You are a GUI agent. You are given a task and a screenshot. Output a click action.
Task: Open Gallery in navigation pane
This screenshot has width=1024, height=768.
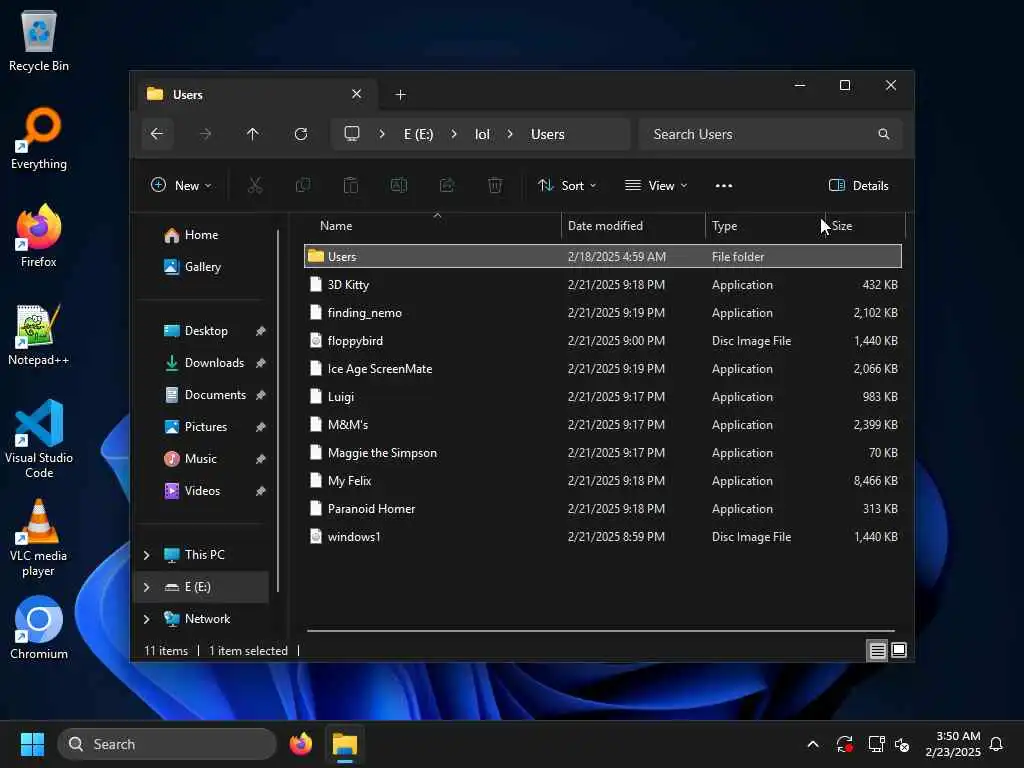click(202, 266)
